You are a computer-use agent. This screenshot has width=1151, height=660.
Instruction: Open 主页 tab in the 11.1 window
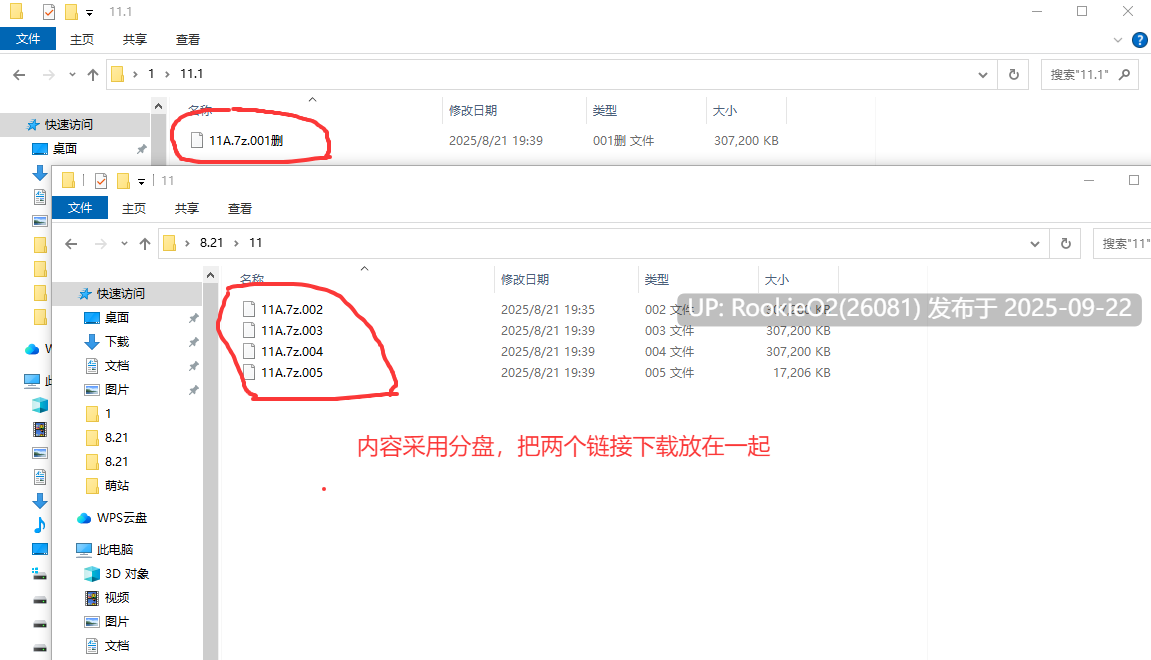pyautogui.click(x=81, y=40)
